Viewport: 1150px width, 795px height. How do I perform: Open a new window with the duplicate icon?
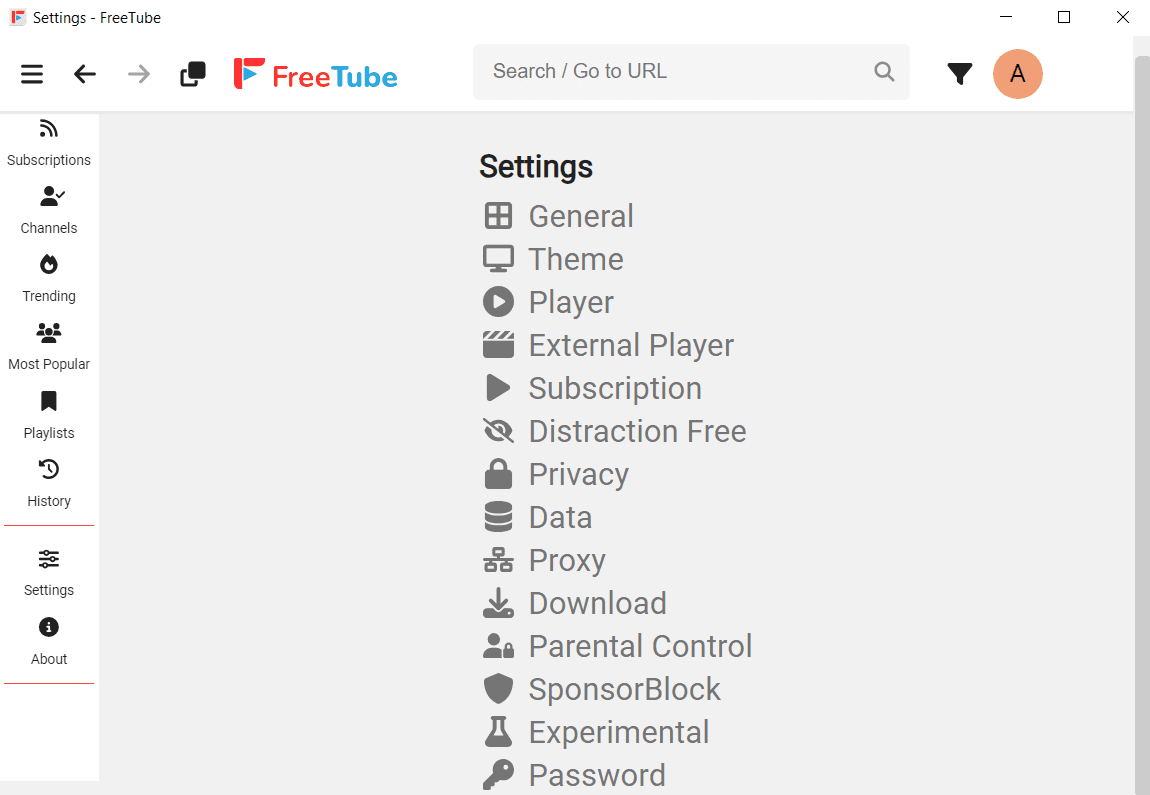click(x=192, y=74)
